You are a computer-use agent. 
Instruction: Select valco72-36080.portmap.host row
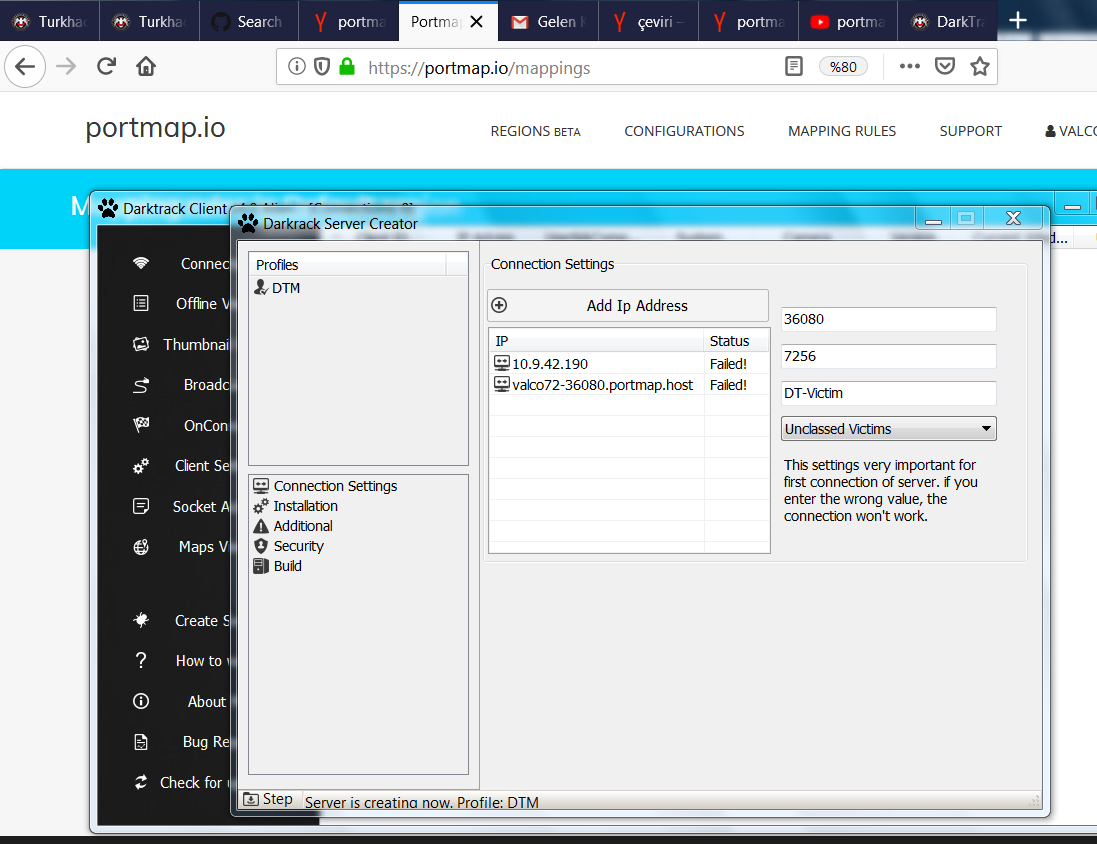(629, 384)
